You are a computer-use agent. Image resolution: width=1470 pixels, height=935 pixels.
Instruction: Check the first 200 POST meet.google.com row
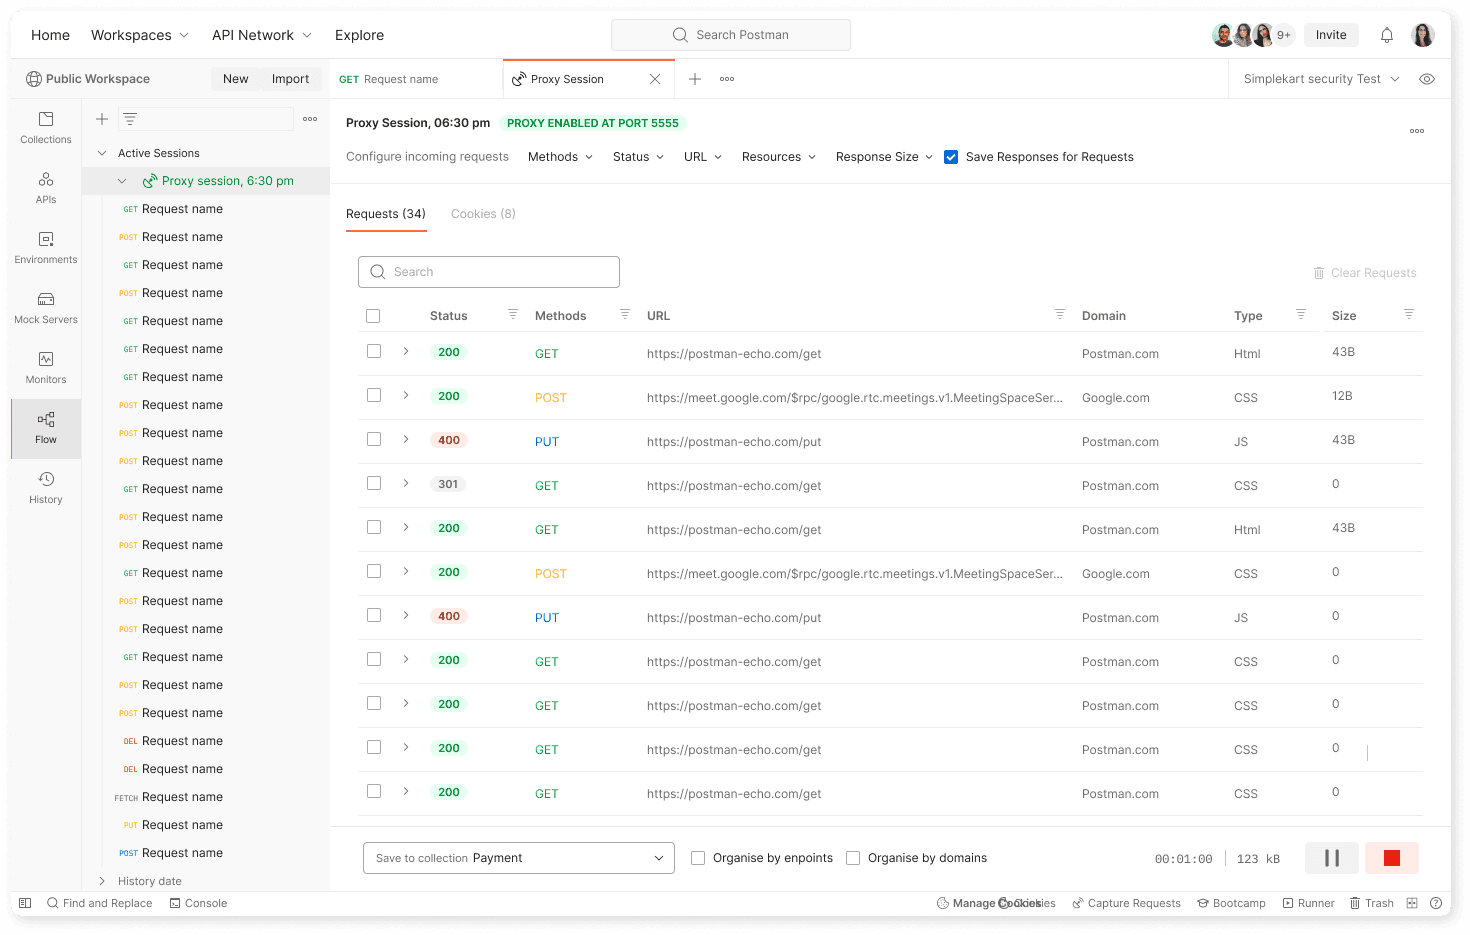[x=374, y=395]
